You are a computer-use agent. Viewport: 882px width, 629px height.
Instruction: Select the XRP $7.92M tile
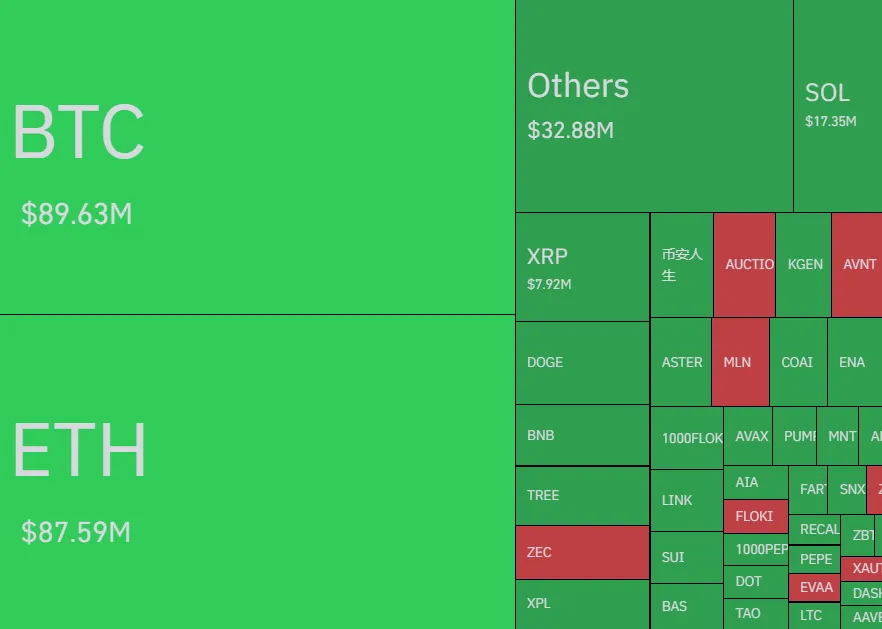582,266
